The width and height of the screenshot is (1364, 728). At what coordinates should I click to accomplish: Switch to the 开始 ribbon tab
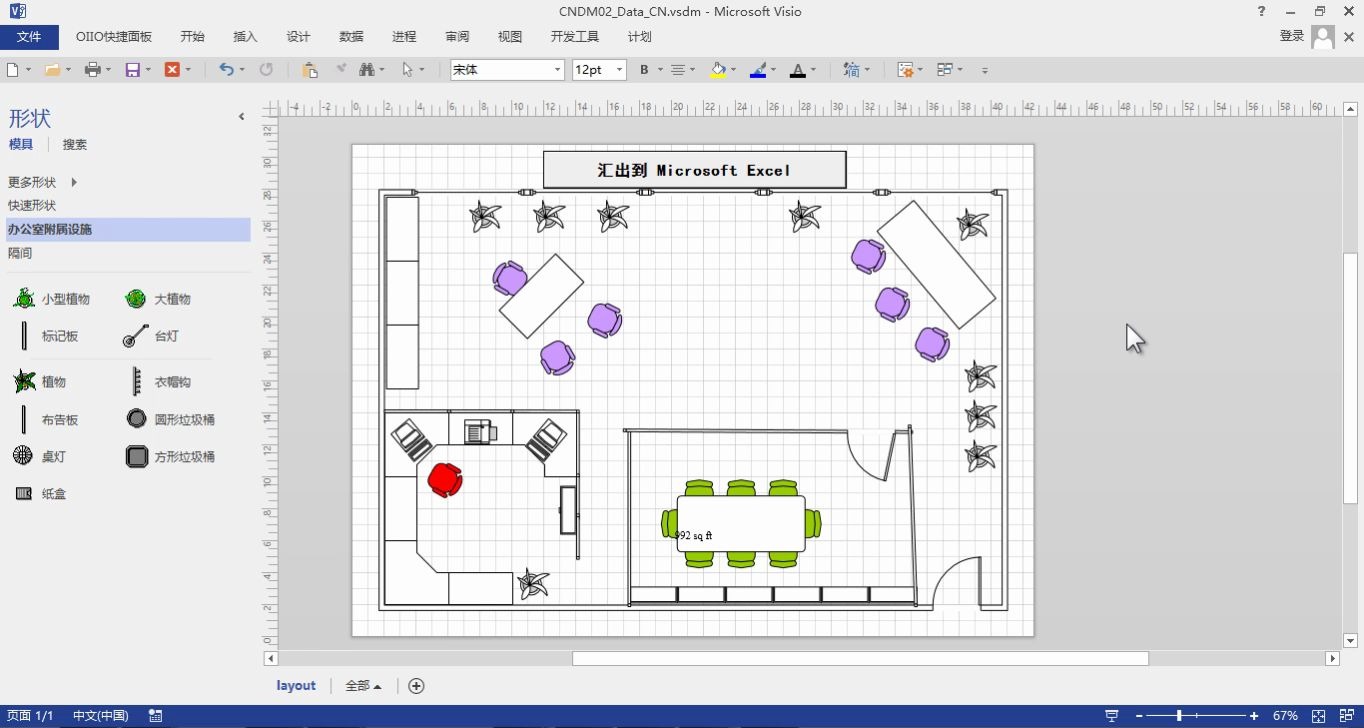192,36
